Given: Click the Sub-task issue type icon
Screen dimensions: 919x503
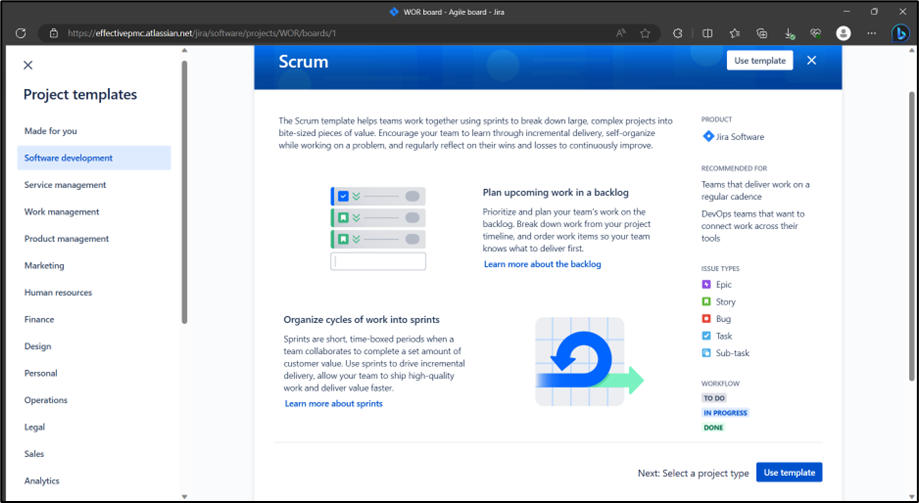Looking at the screenshot, I should [x=706, y=353].
